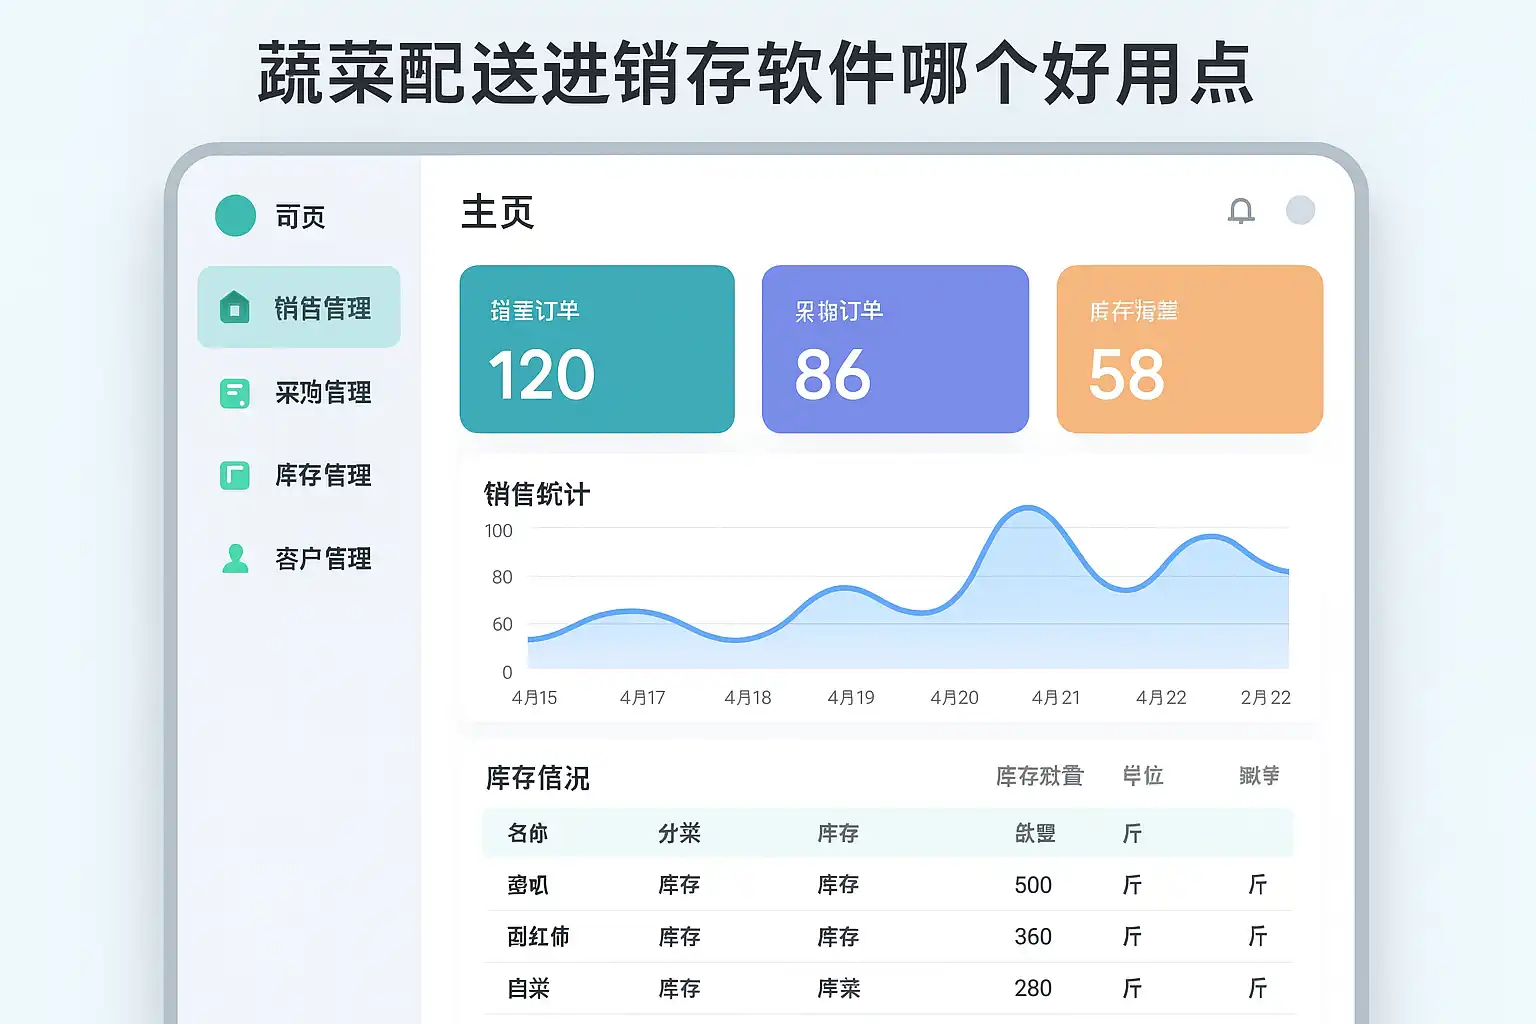Click the quantity value 500 in the table
Image resolution: width=1536 pixels, height=1024 pixels.
point(1033,885)
